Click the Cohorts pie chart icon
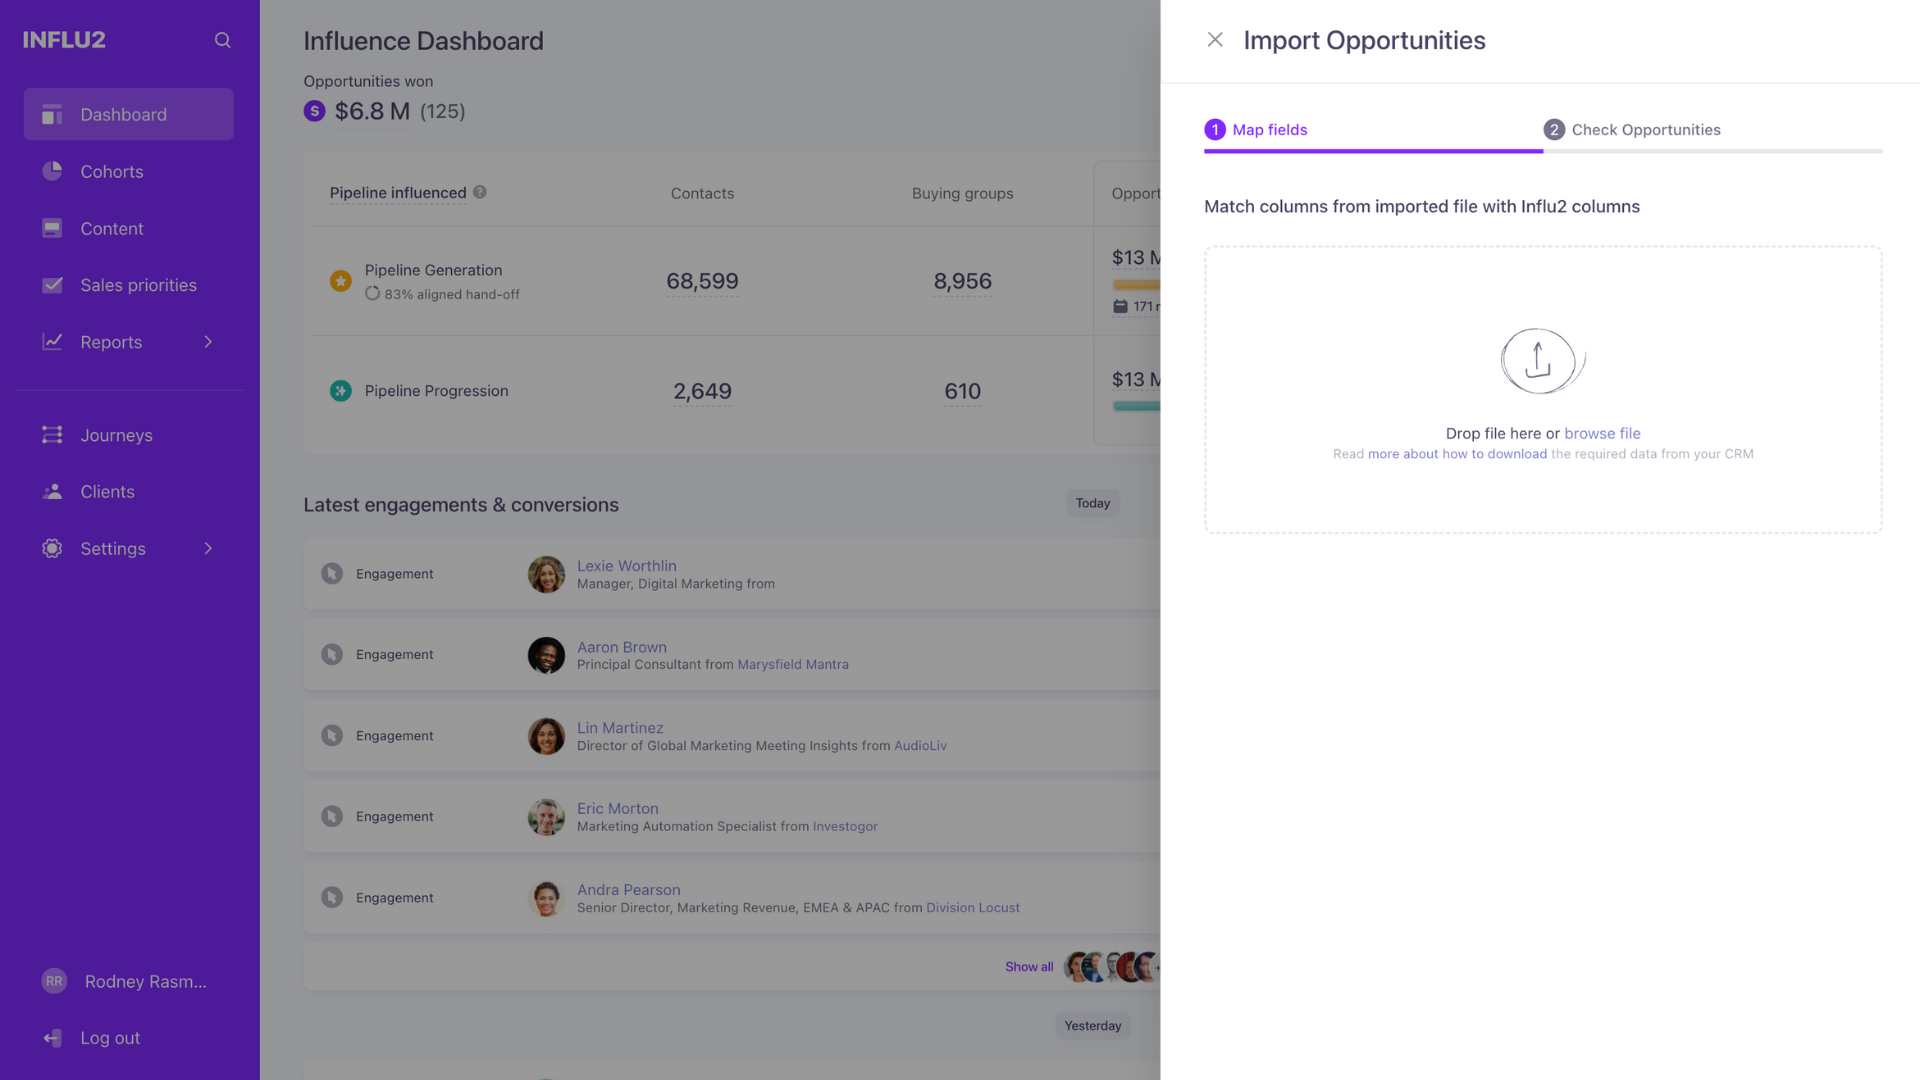1920x1080 pixels. click(x=52, y=171)
